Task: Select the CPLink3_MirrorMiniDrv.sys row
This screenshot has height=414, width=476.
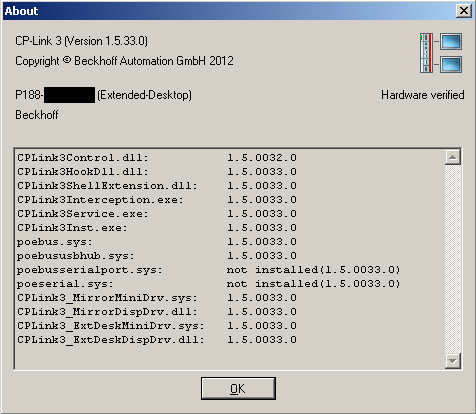Action: [157, 297]
